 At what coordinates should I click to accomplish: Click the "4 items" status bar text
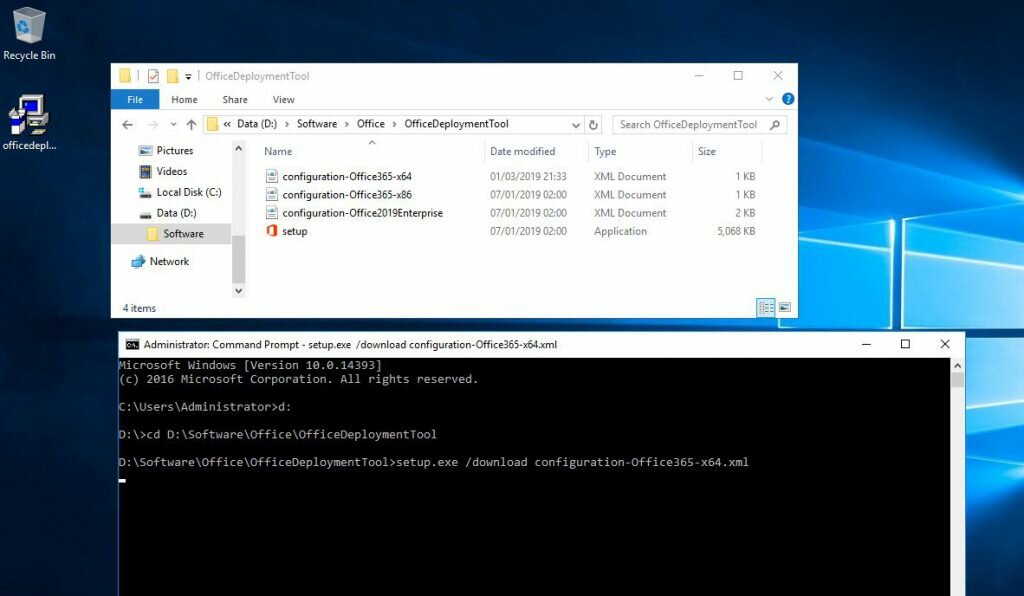click(139, 309)
